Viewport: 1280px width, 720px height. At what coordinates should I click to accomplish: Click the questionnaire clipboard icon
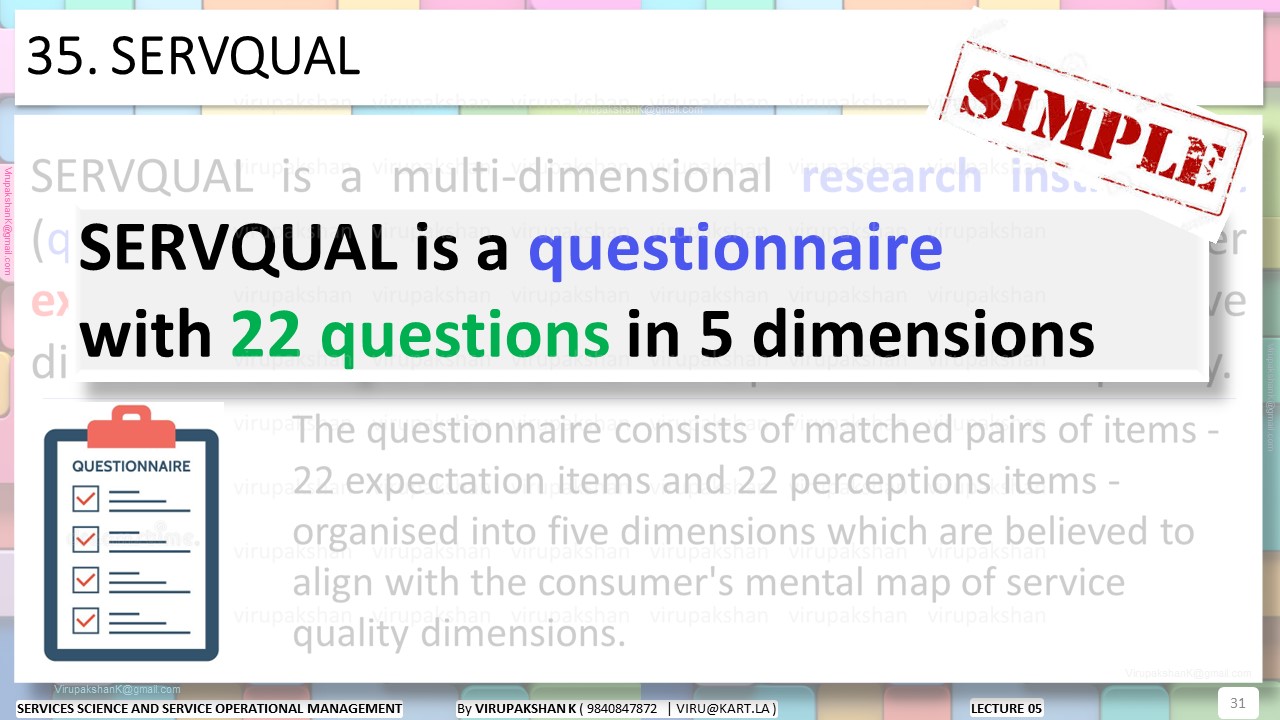[131, 533]
